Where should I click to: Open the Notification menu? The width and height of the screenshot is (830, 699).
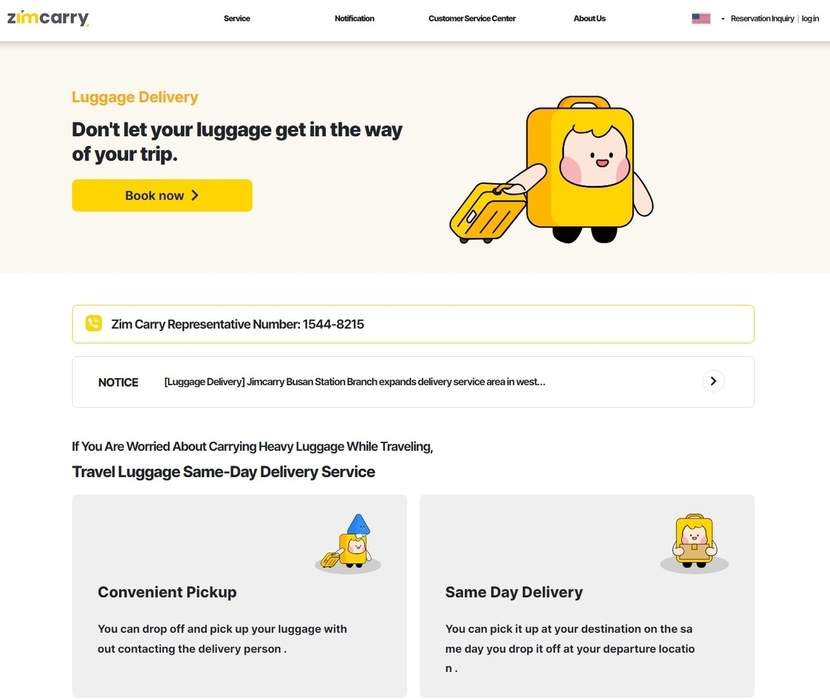click(x=354, y=19)
